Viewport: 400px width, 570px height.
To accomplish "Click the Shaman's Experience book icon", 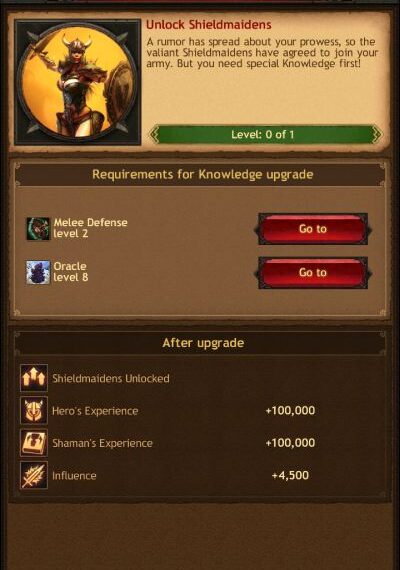I will (x=34, y=443).
